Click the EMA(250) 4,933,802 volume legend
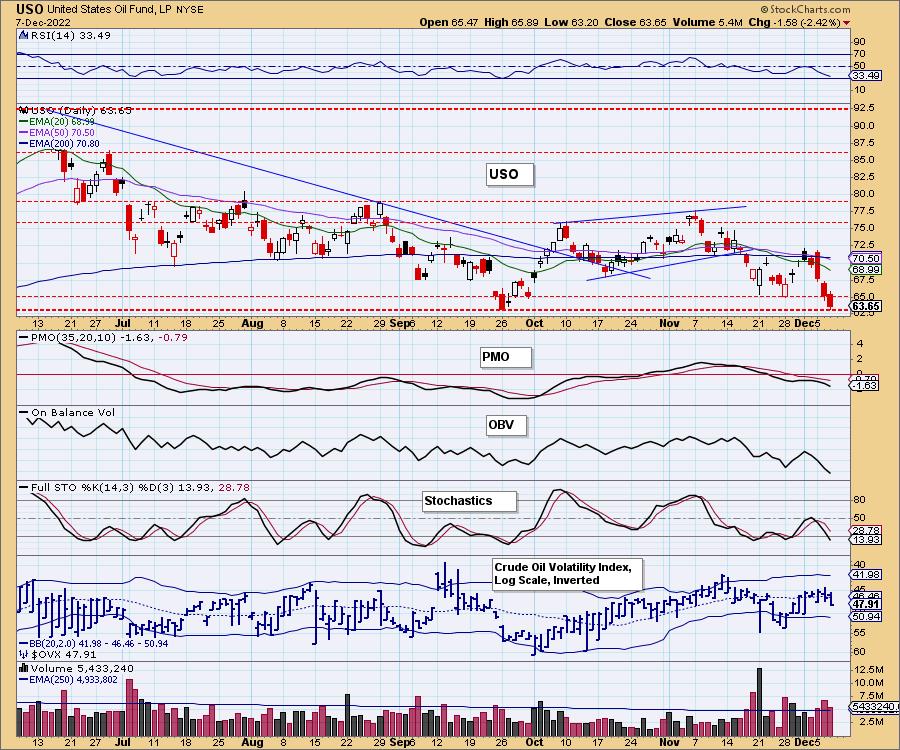This screenshot has height=750, width=900. coord(68,679)
